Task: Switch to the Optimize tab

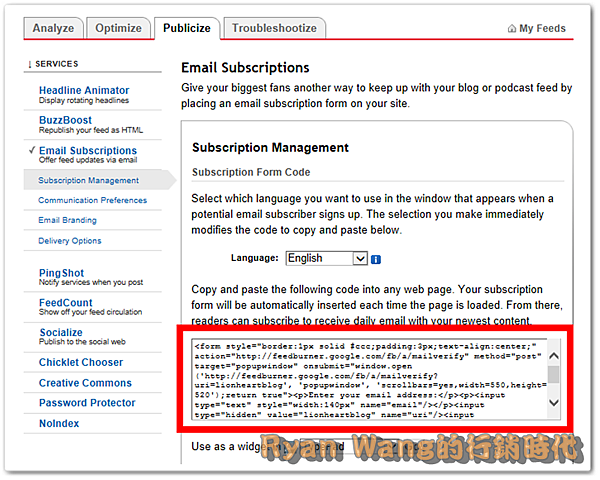Action: pos(118,28)
